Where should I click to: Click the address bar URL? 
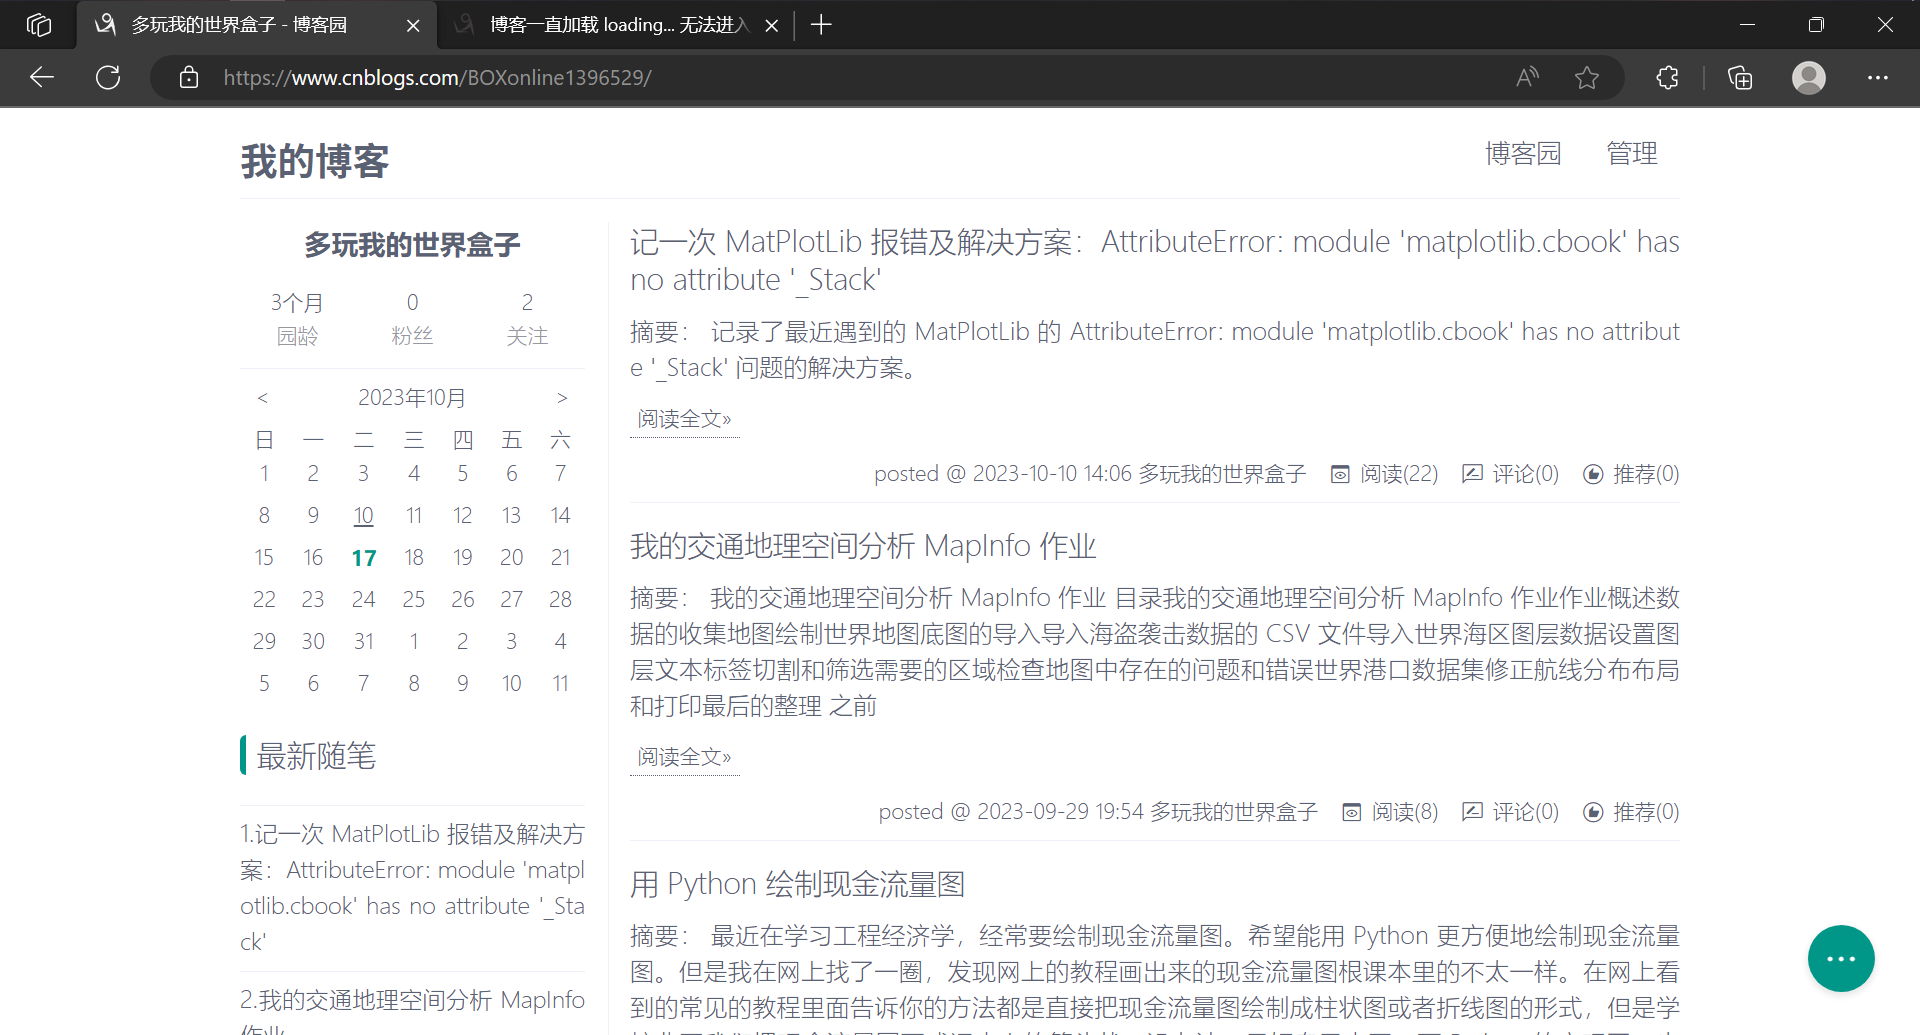tap(438, 78)
